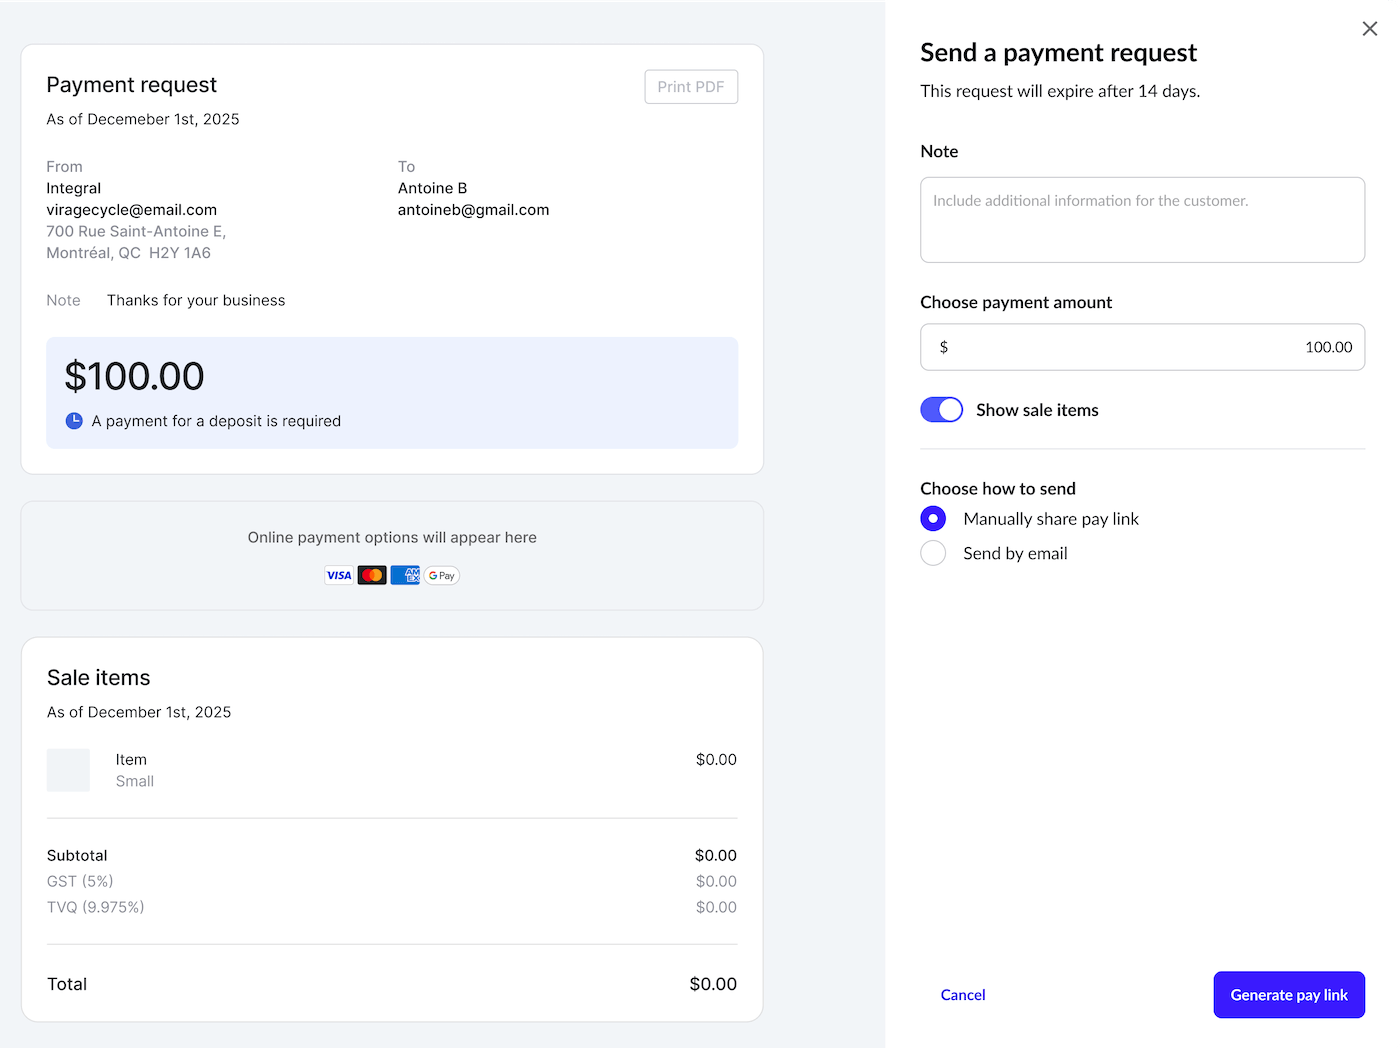This screenshot has width=1400, height=1048.
Task: Click the Thanks for your business note
Action: [x=196, y=300]
